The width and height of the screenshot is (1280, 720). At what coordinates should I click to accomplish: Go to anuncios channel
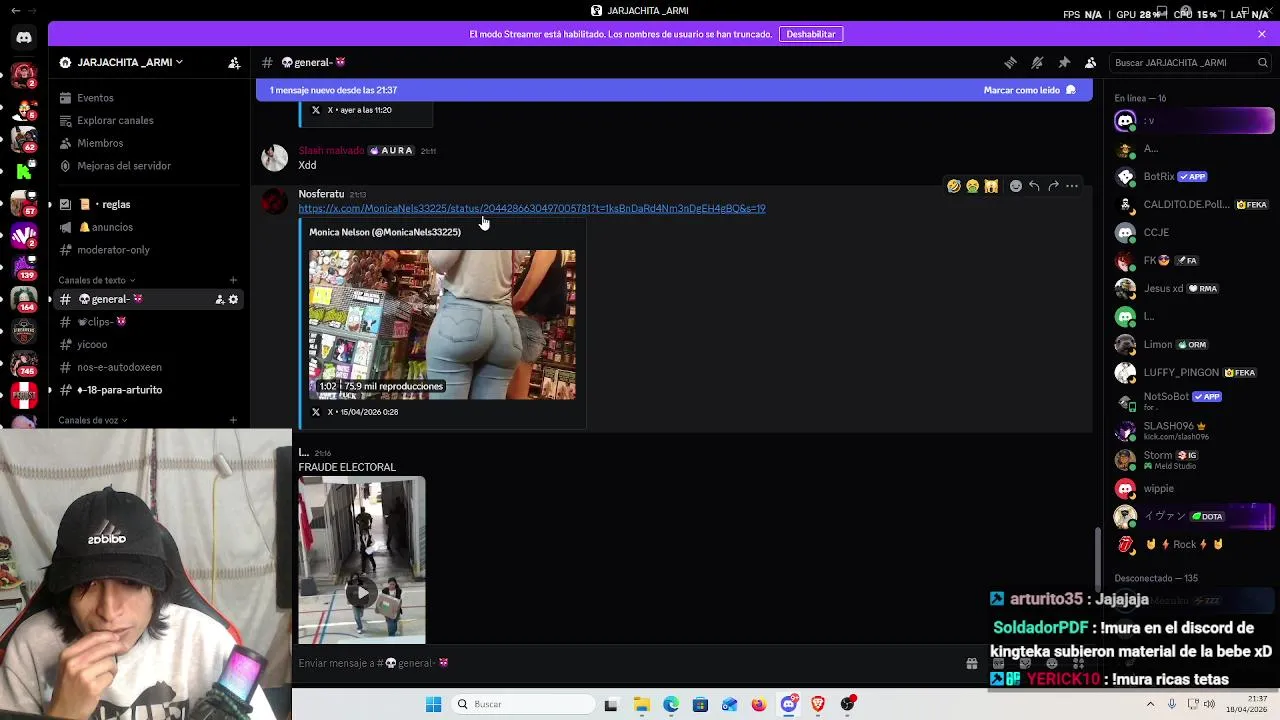(x=150, y=227)
